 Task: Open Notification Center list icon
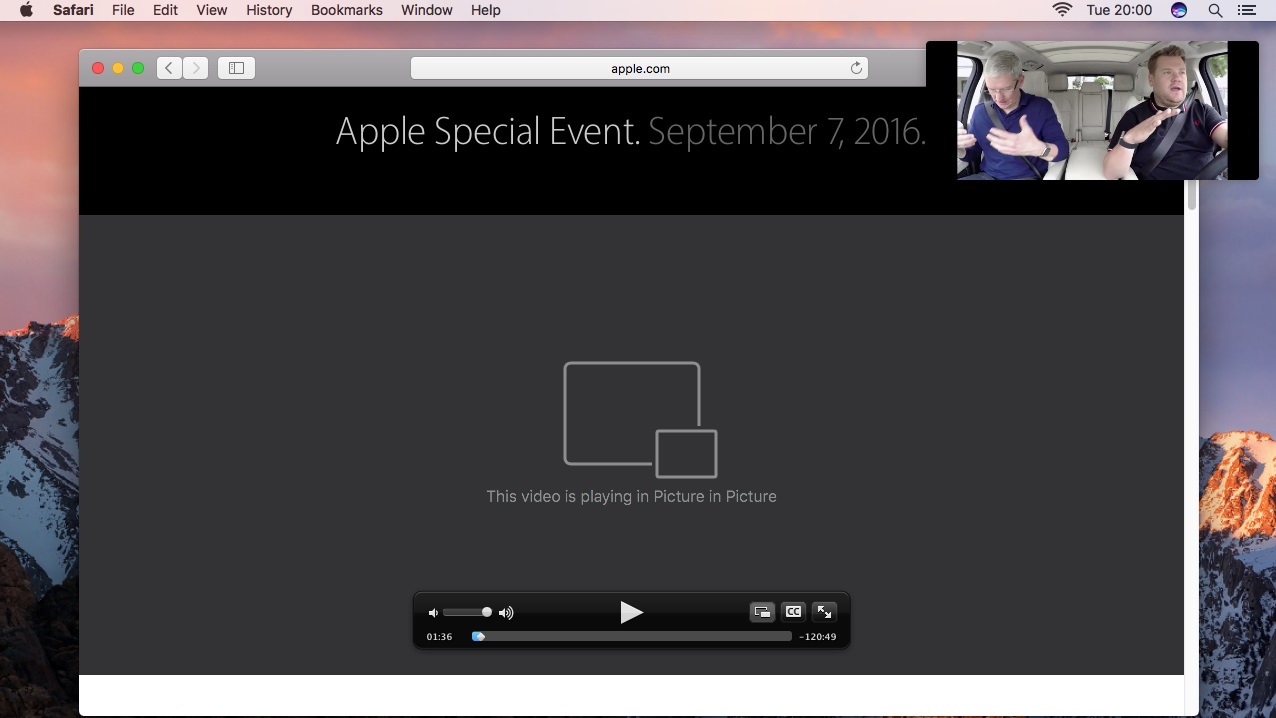tap(1246, 10)
